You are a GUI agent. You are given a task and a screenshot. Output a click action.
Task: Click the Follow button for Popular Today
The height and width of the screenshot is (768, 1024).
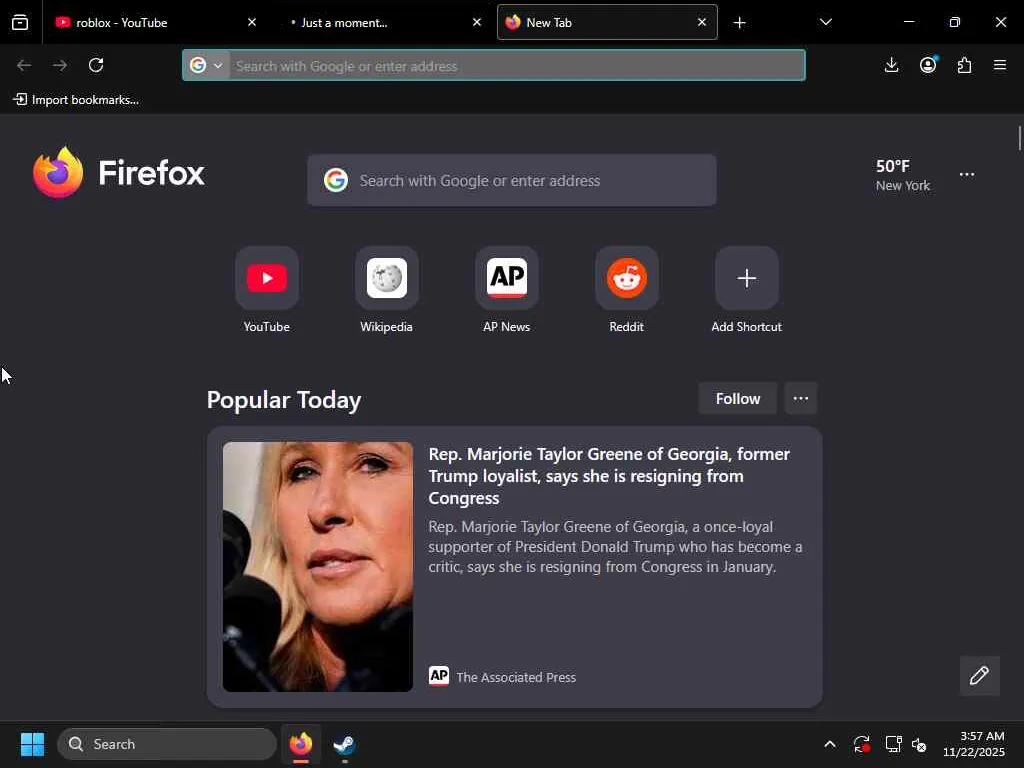point(738,398)
